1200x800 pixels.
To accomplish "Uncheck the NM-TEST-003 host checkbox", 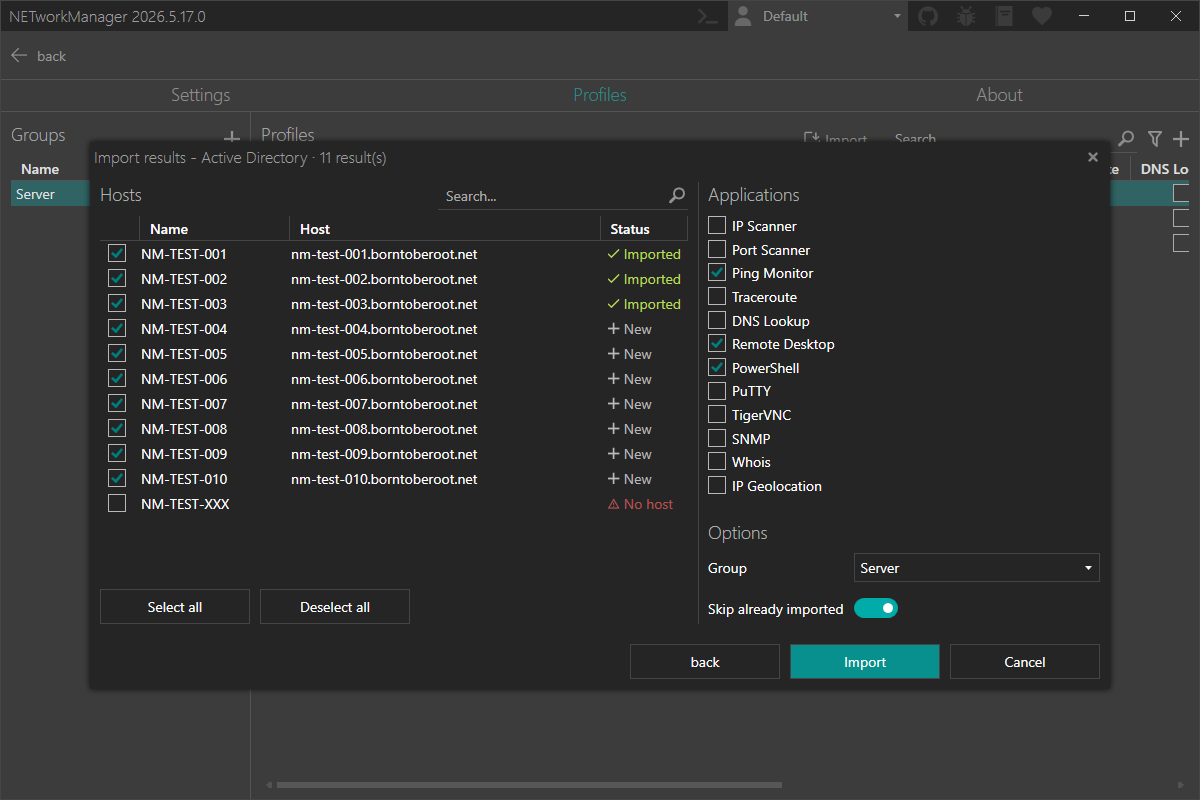I will 117,304.
